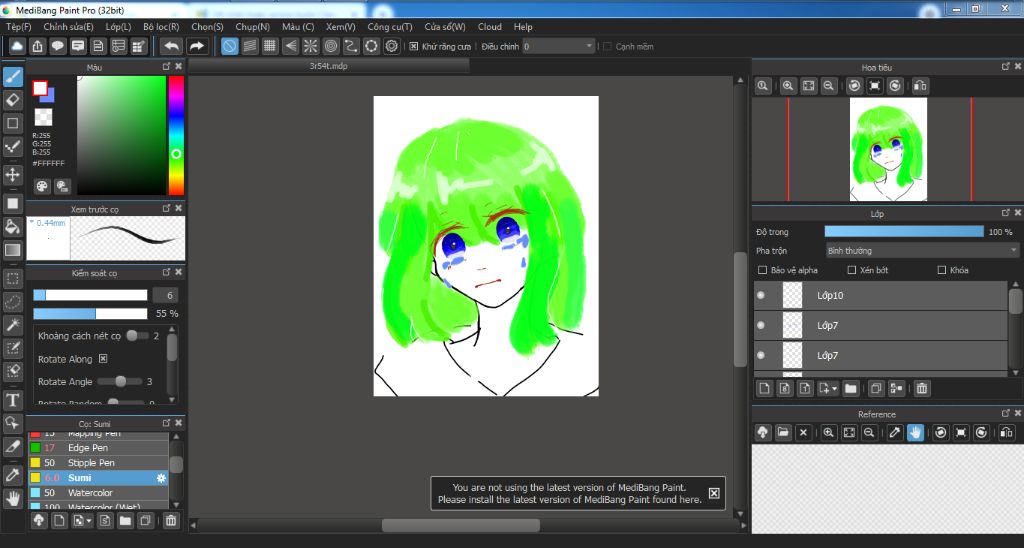Click Navigator thumbnail preview
Screen dimensions: 1024x548
tap(888, 149)
